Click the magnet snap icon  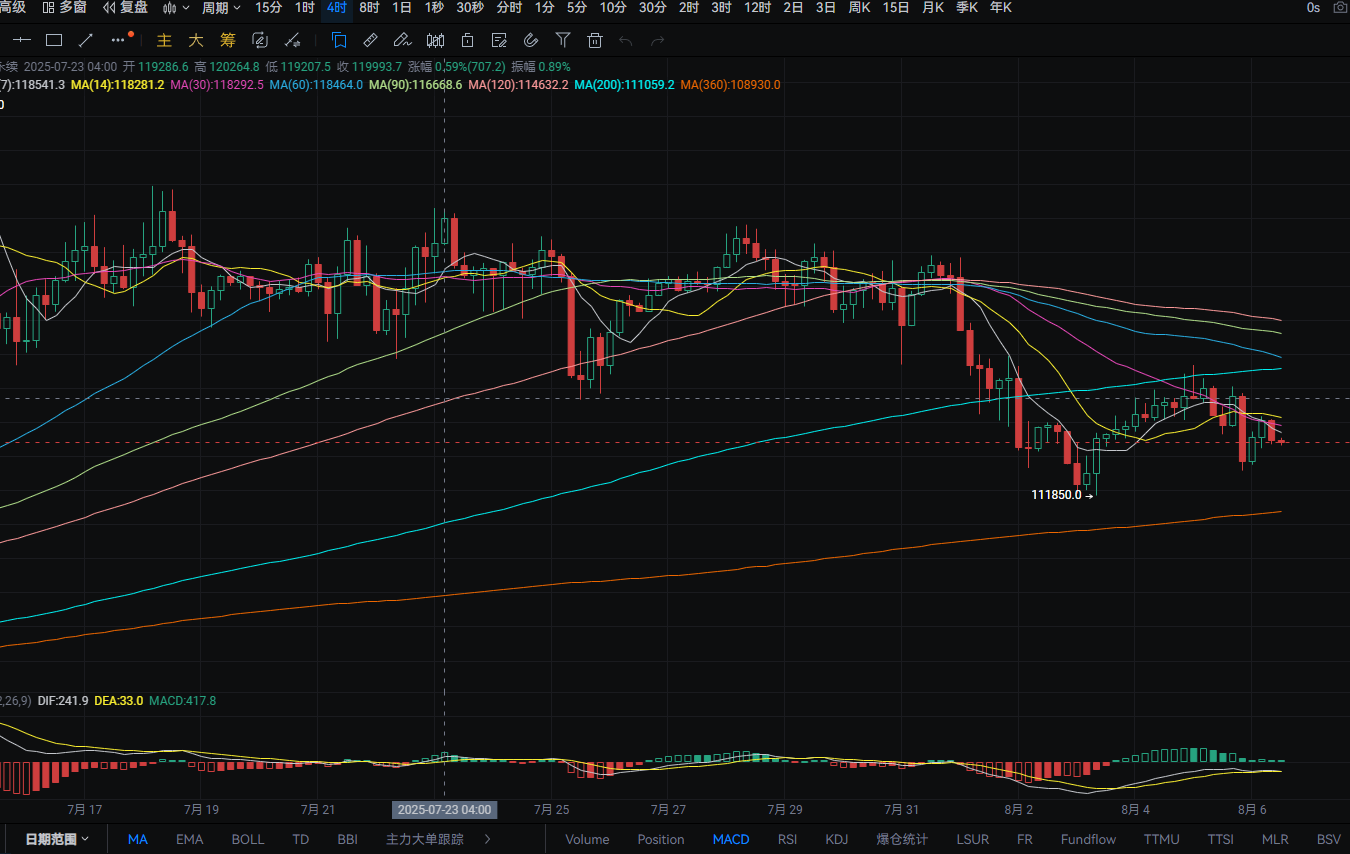(531, 40)
